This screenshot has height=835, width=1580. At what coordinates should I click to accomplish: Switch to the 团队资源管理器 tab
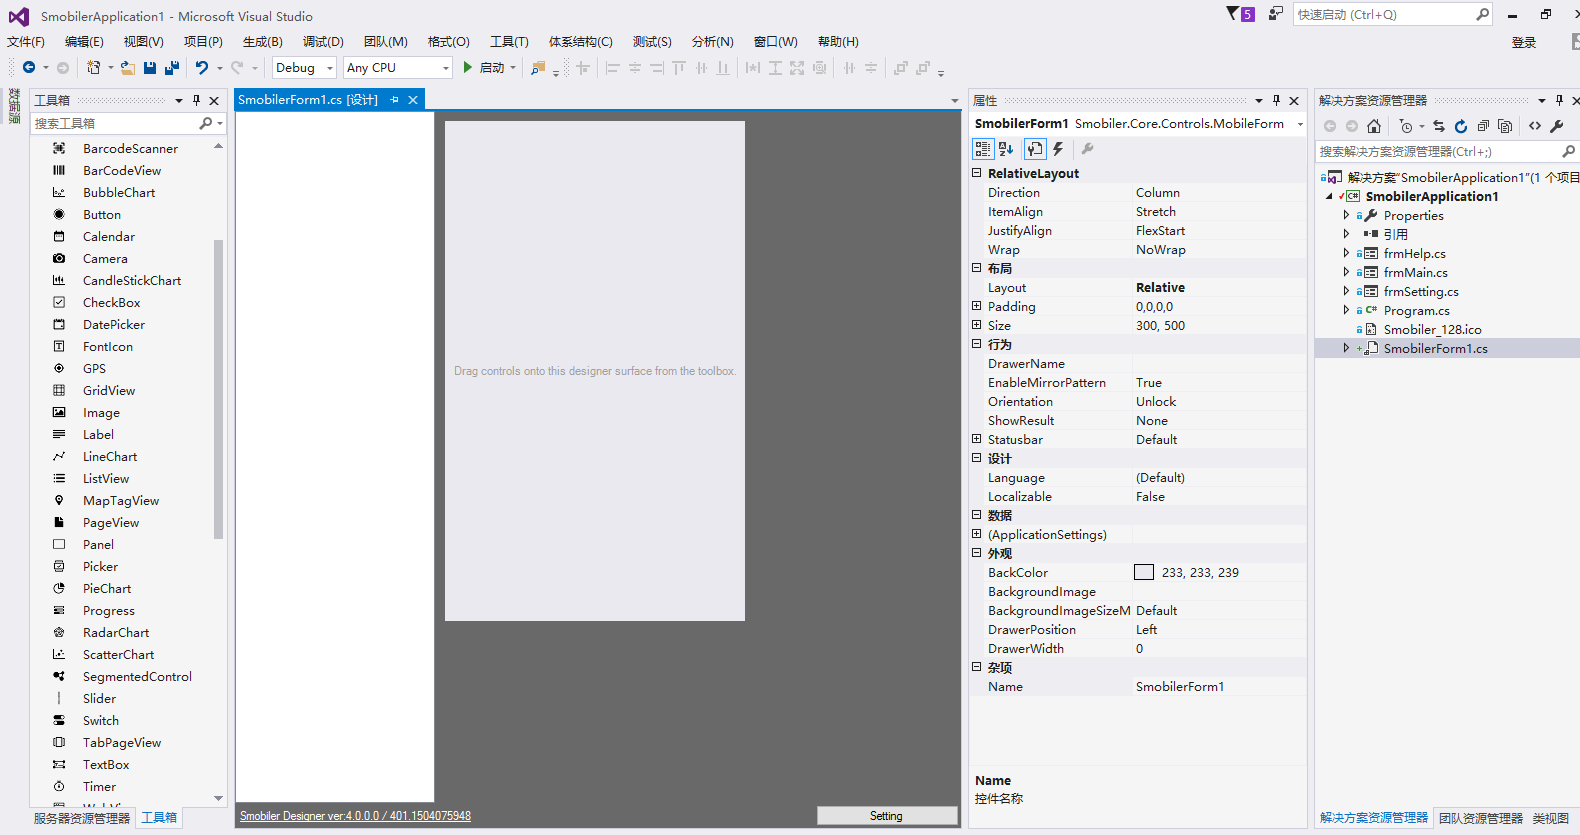point(1481,818)
